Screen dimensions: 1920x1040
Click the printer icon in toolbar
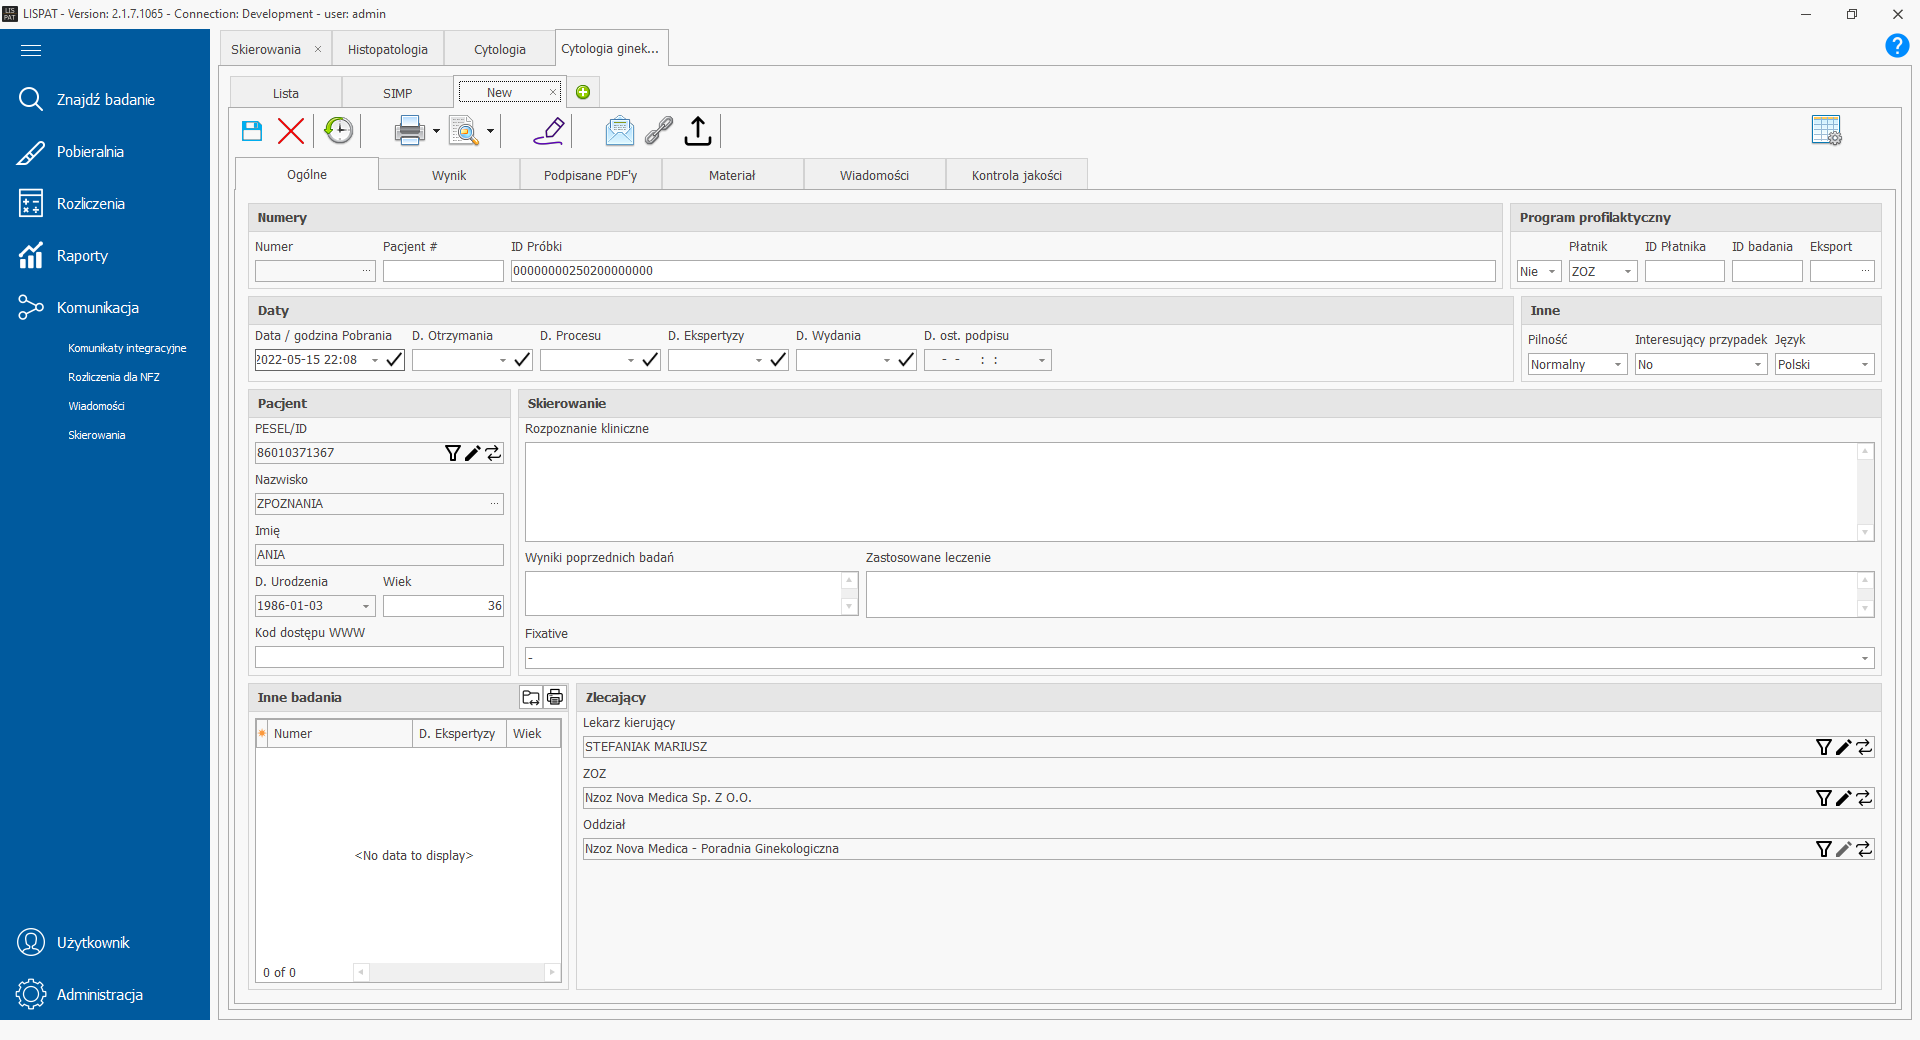coord(409,131)
